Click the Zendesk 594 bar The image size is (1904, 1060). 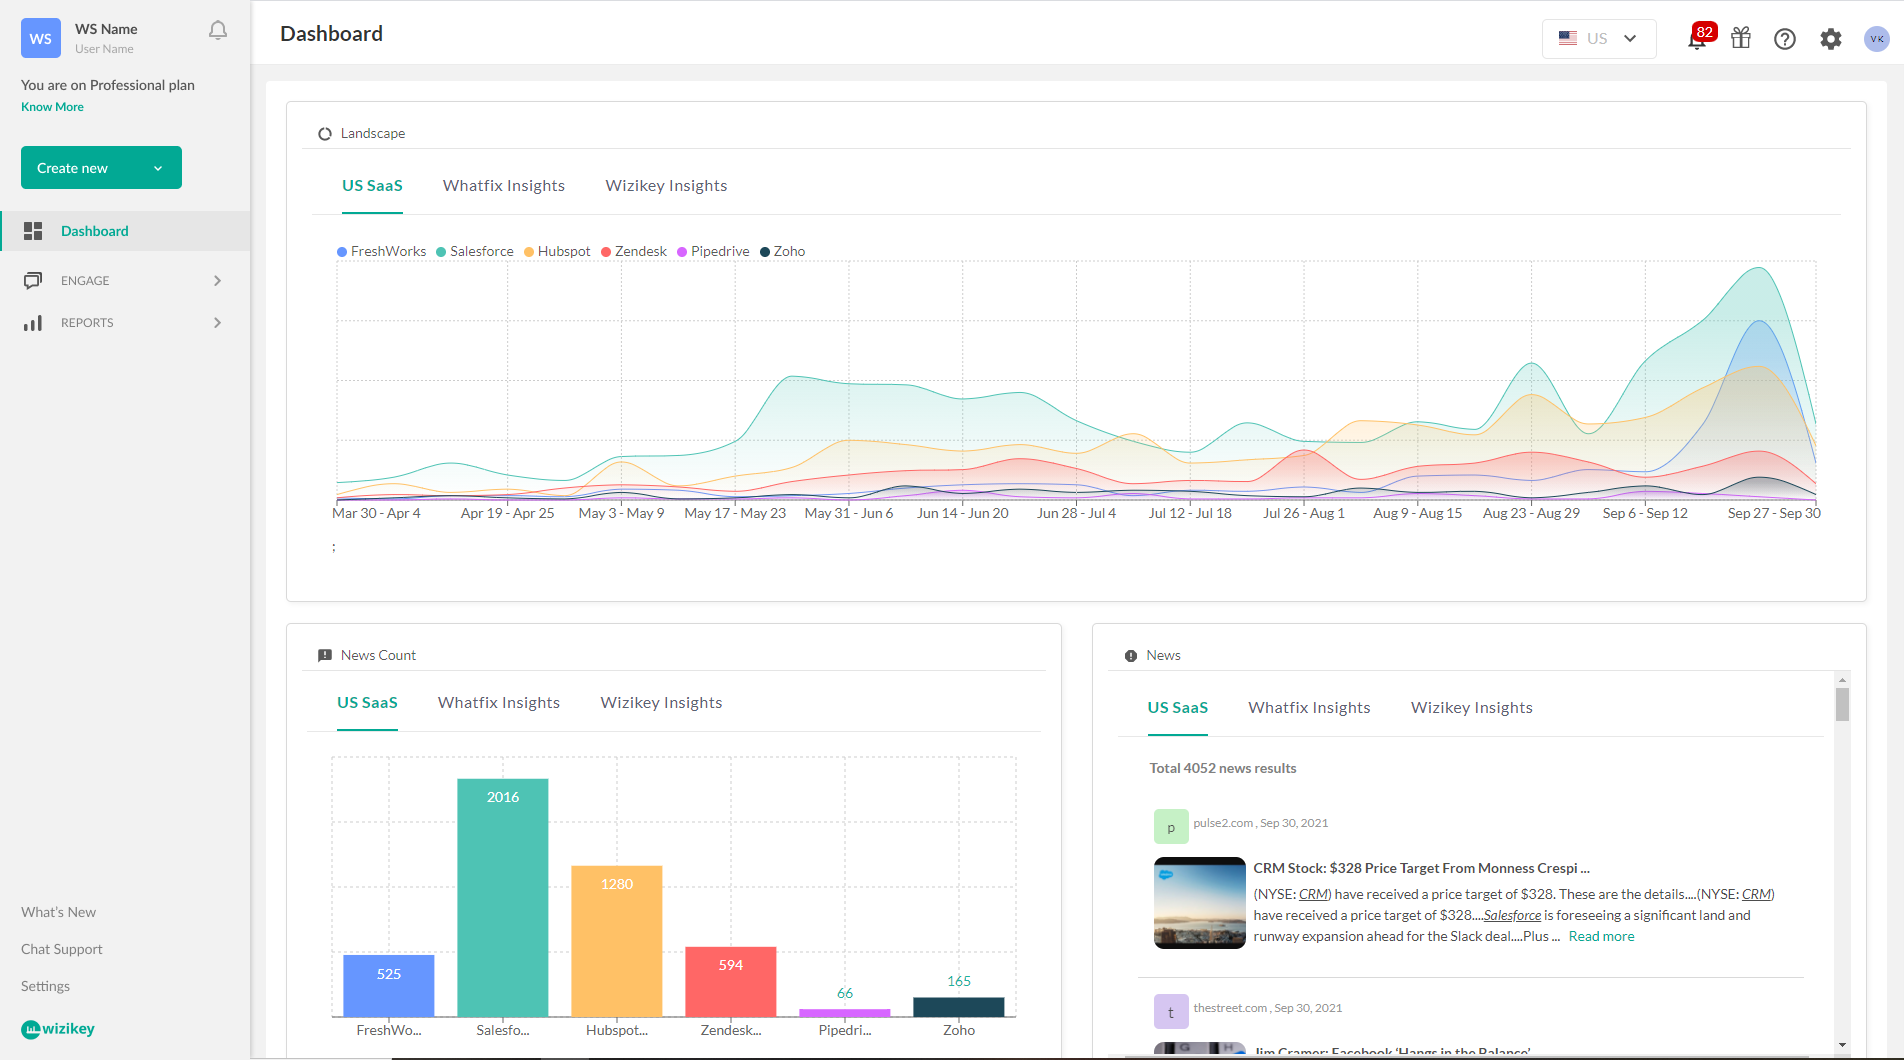point(731,982)
